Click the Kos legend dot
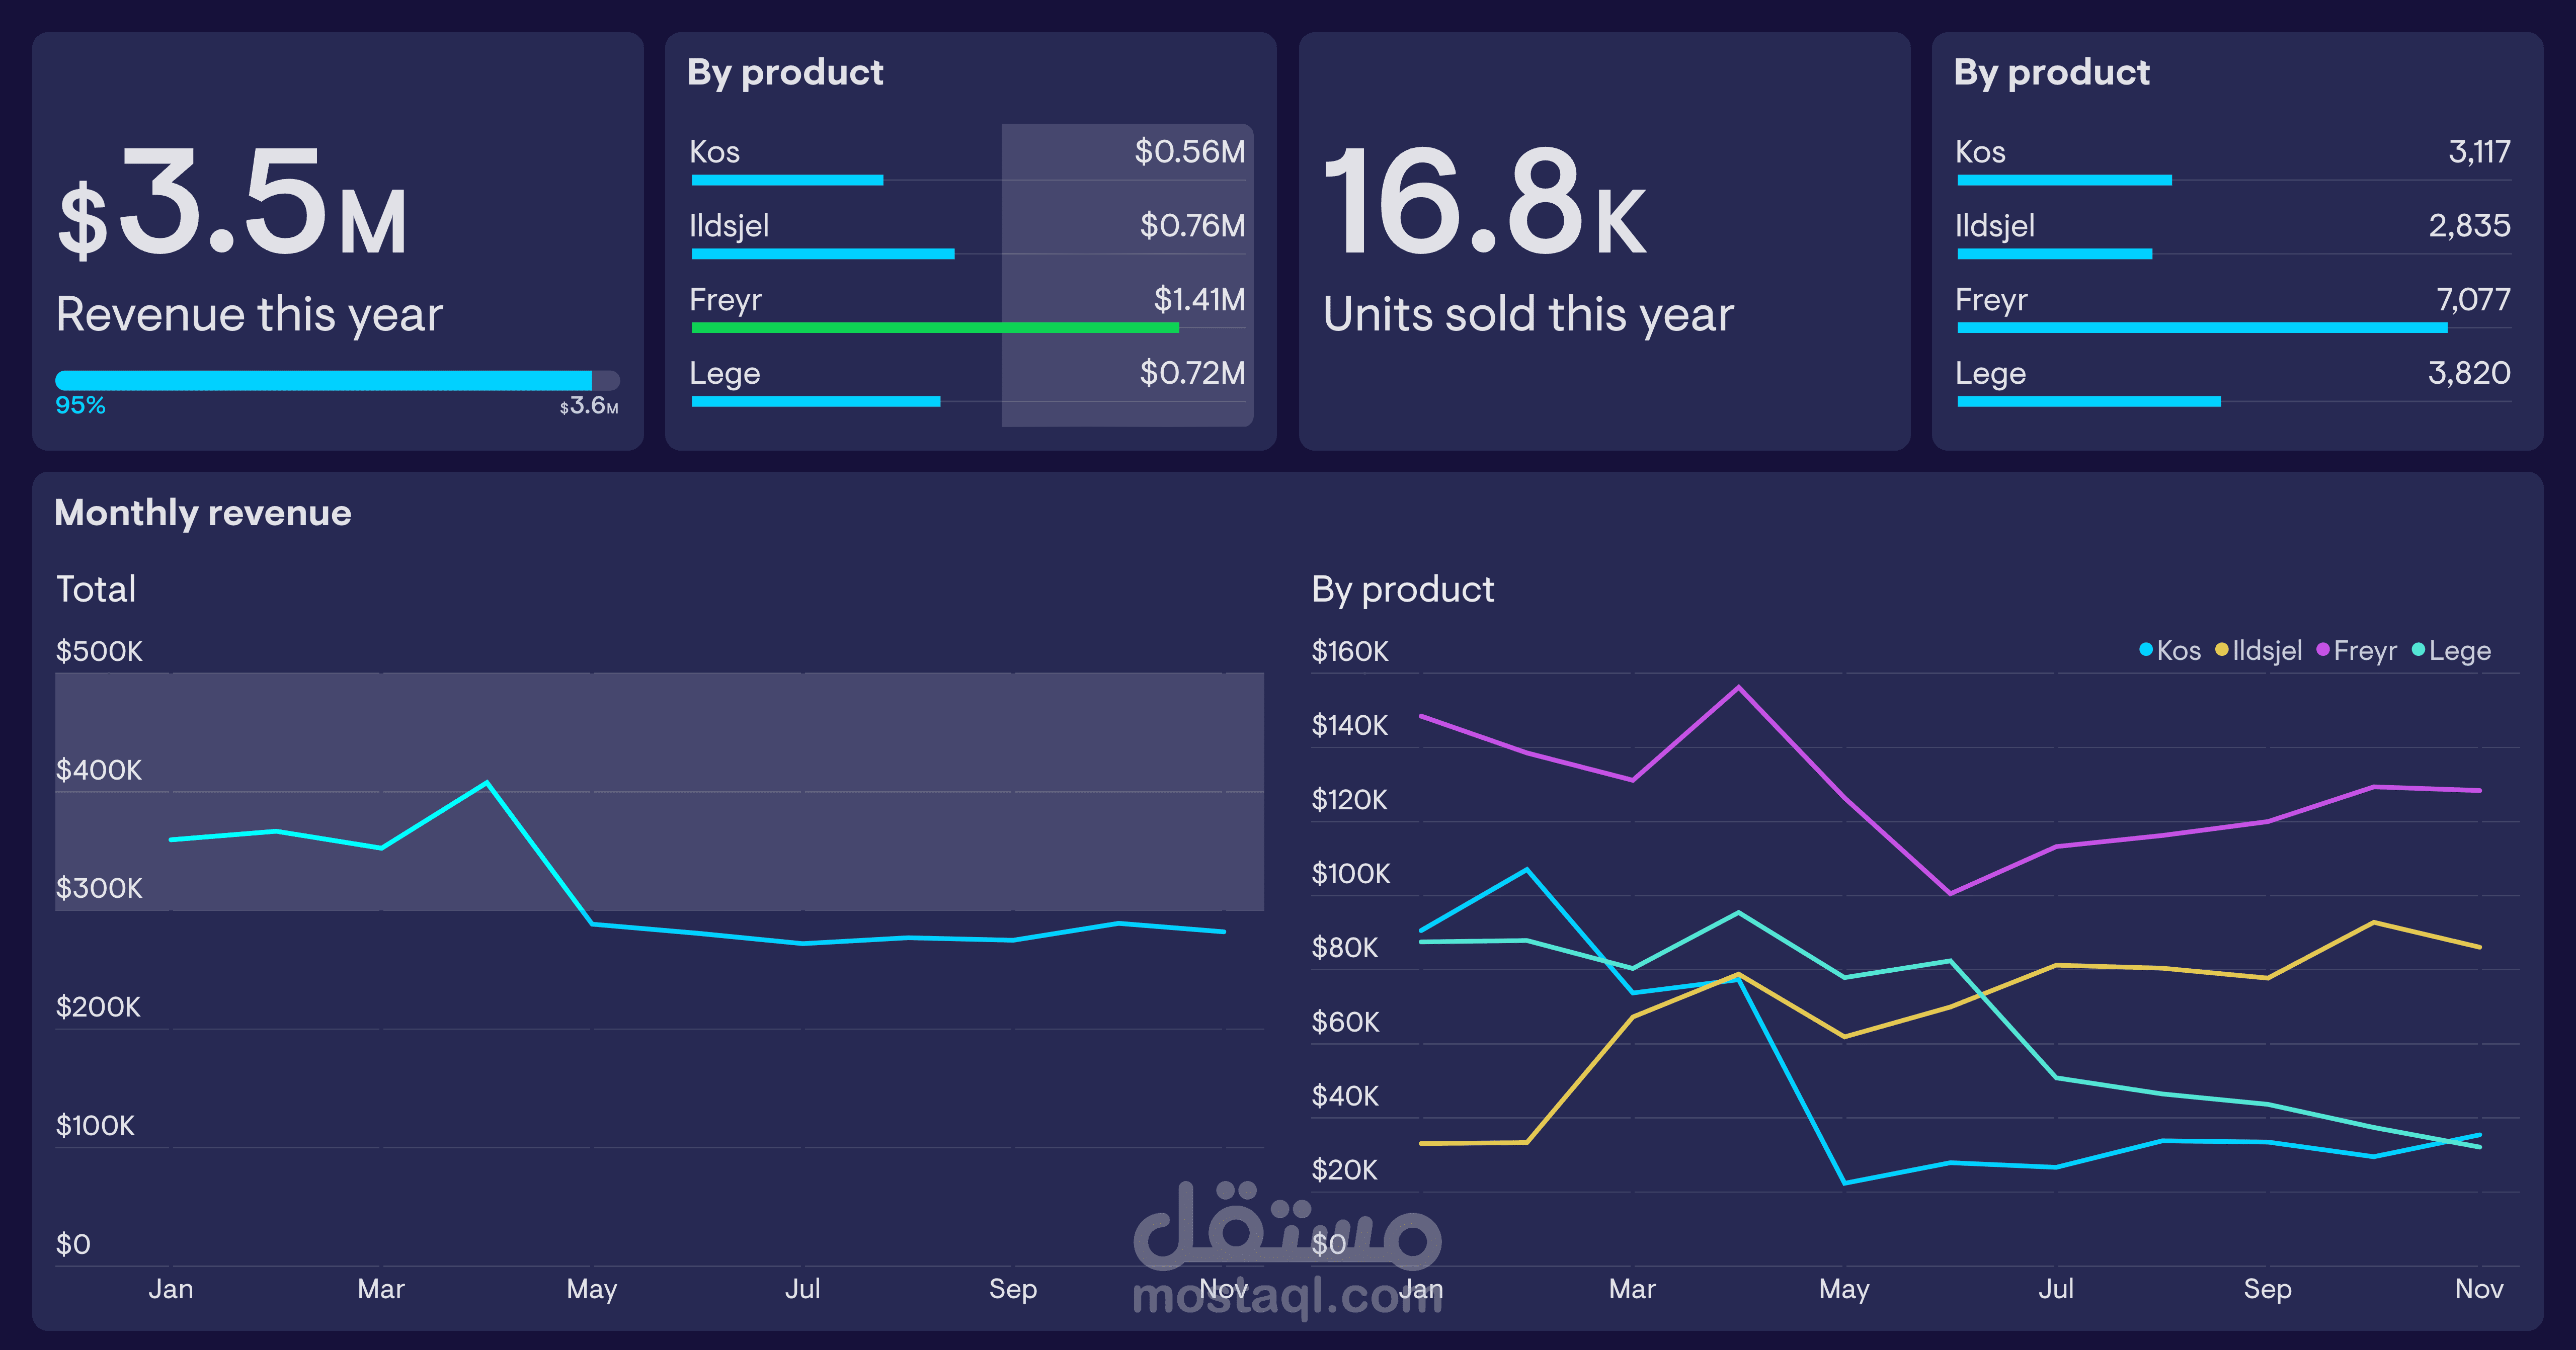 (x=2145, y=650)
